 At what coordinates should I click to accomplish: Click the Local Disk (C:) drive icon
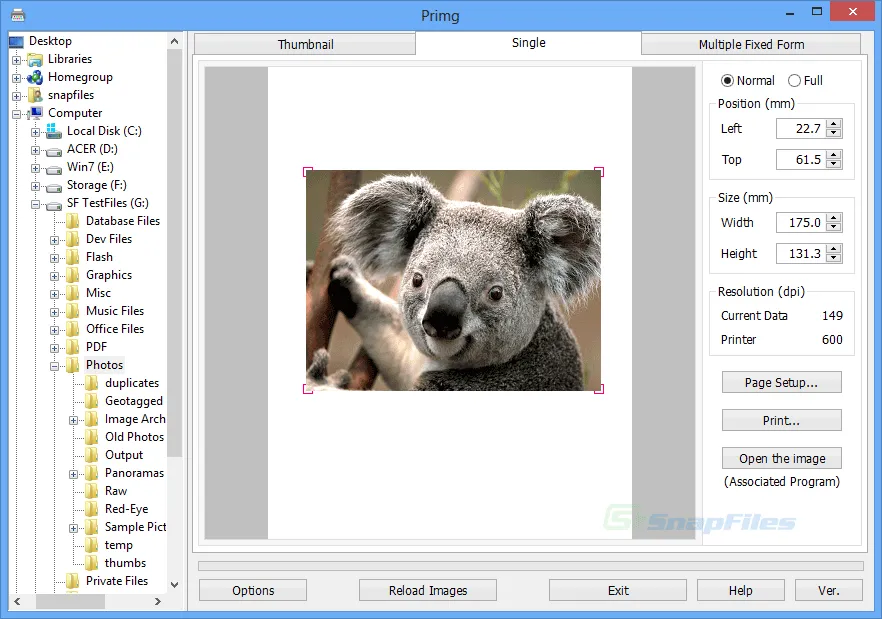coord(54,131)
